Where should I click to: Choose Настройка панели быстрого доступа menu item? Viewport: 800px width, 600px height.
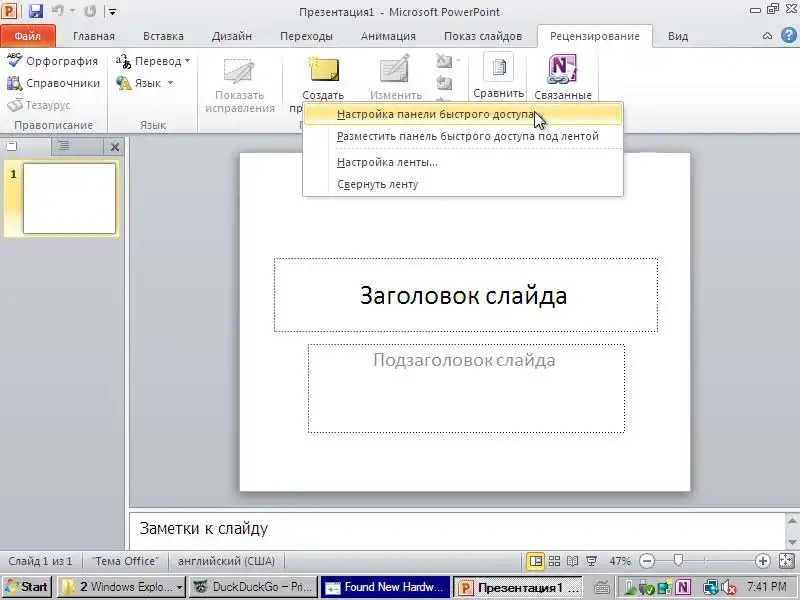pyautogui.click(x=463, y=114)
